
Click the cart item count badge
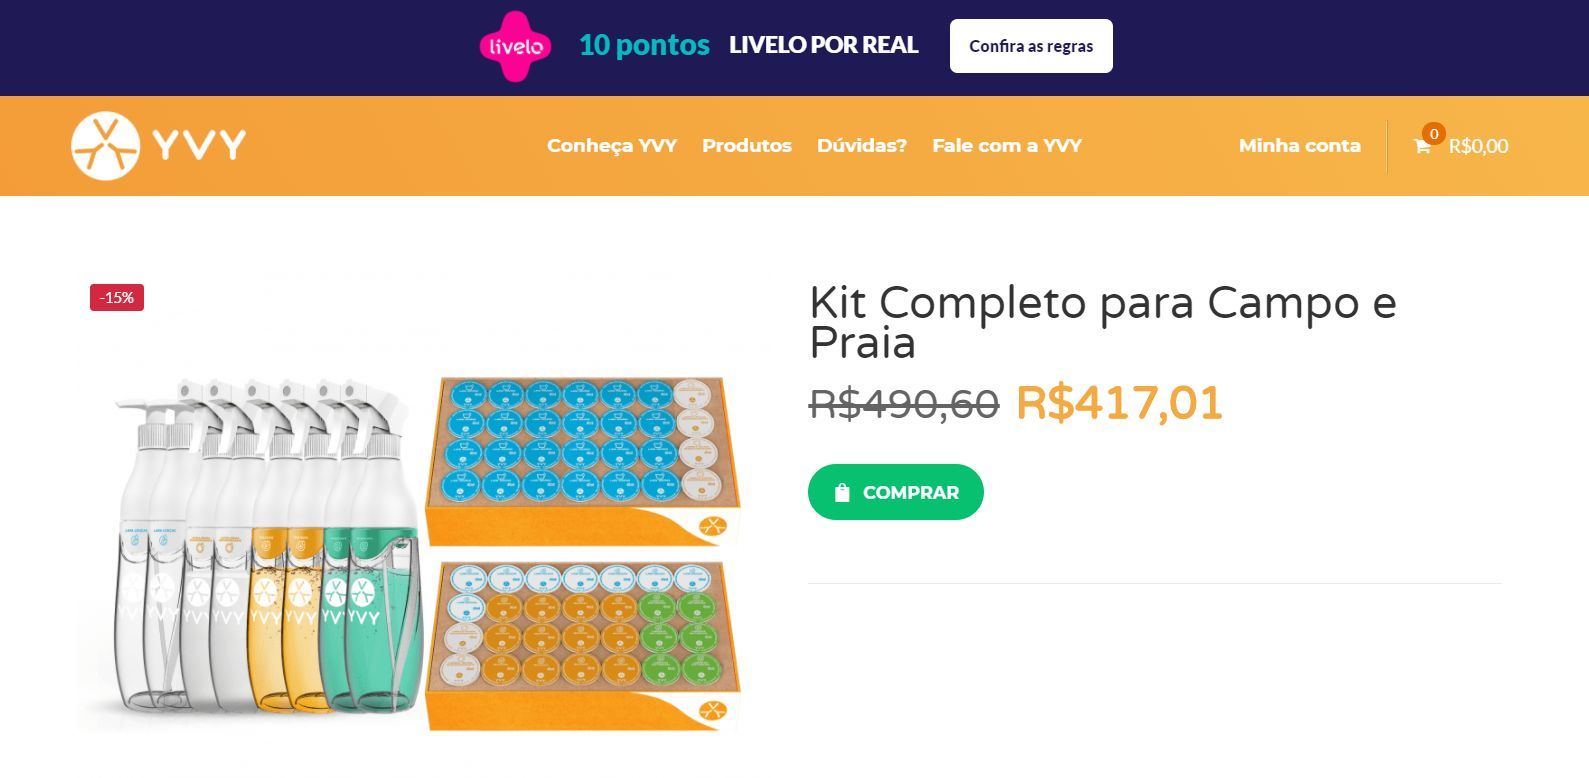point(1433,134)
